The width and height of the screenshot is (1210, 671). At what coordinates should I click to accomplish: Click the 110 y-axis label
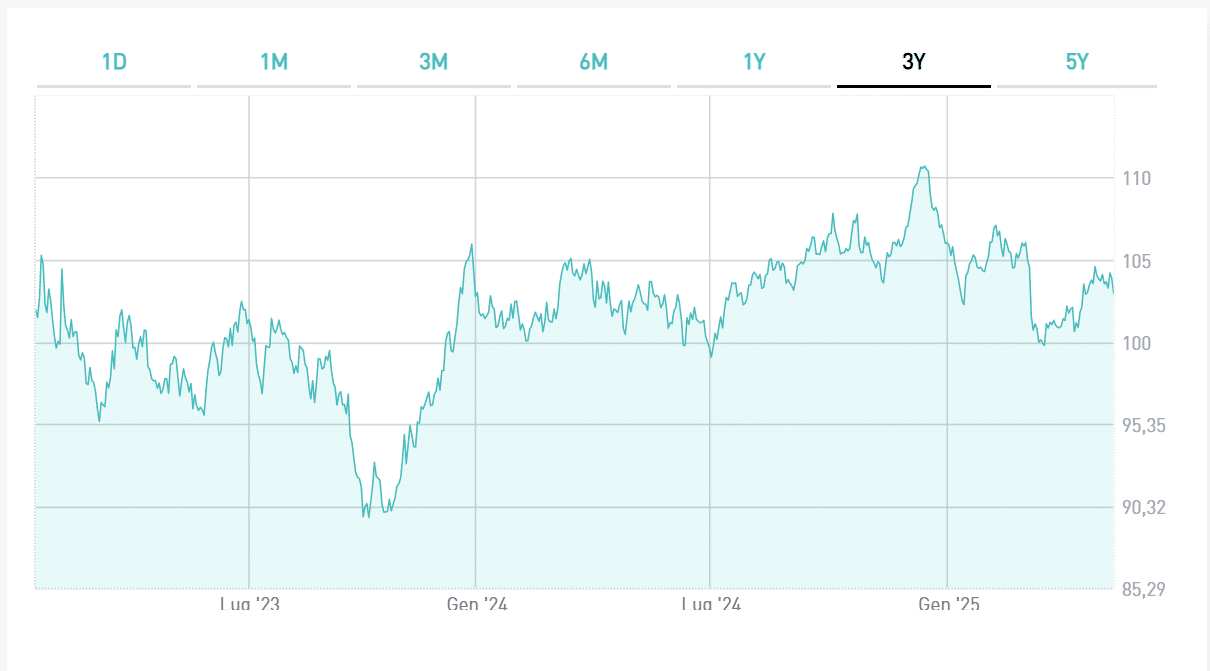[1137, 179]
